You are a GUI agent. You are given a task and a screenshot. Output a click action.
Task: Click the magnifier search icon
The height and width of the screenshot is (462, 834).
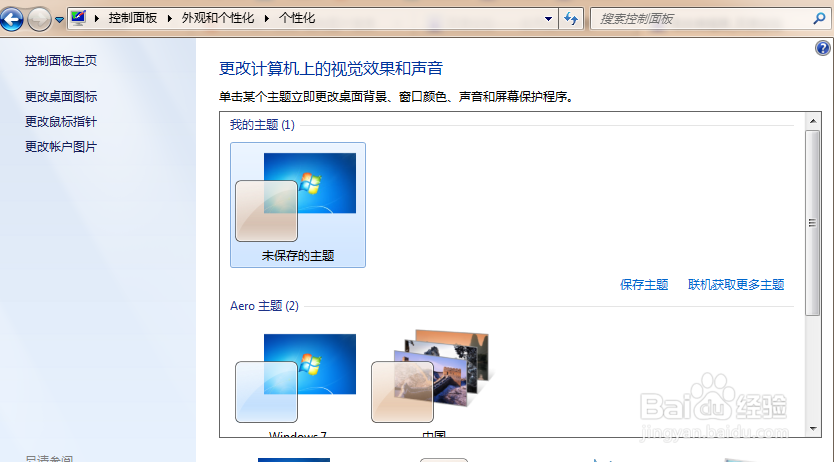tap(819, 19)
